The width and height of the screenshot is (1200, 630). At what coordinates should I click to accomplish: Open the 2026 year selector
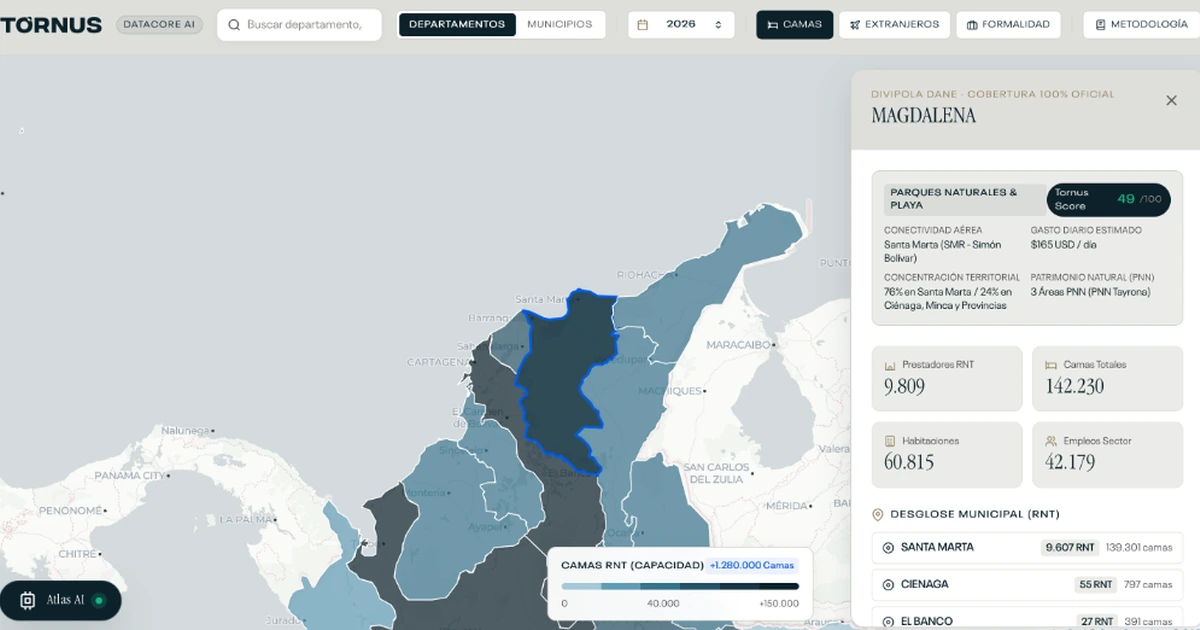681,25
